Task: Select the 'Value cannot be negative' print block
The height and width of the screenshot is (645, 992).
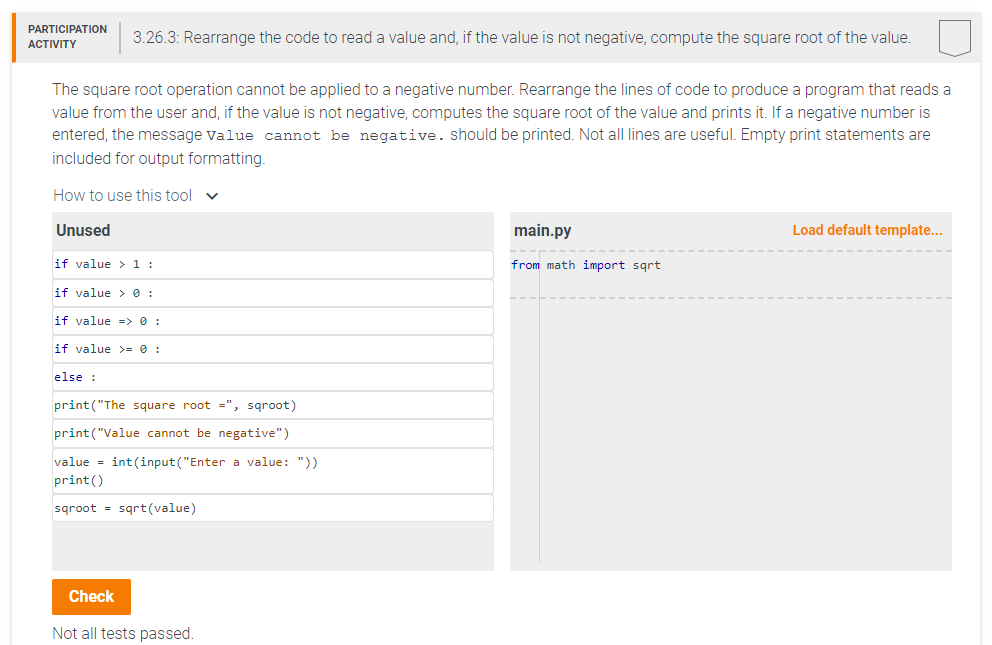Action: coord(272,433)
